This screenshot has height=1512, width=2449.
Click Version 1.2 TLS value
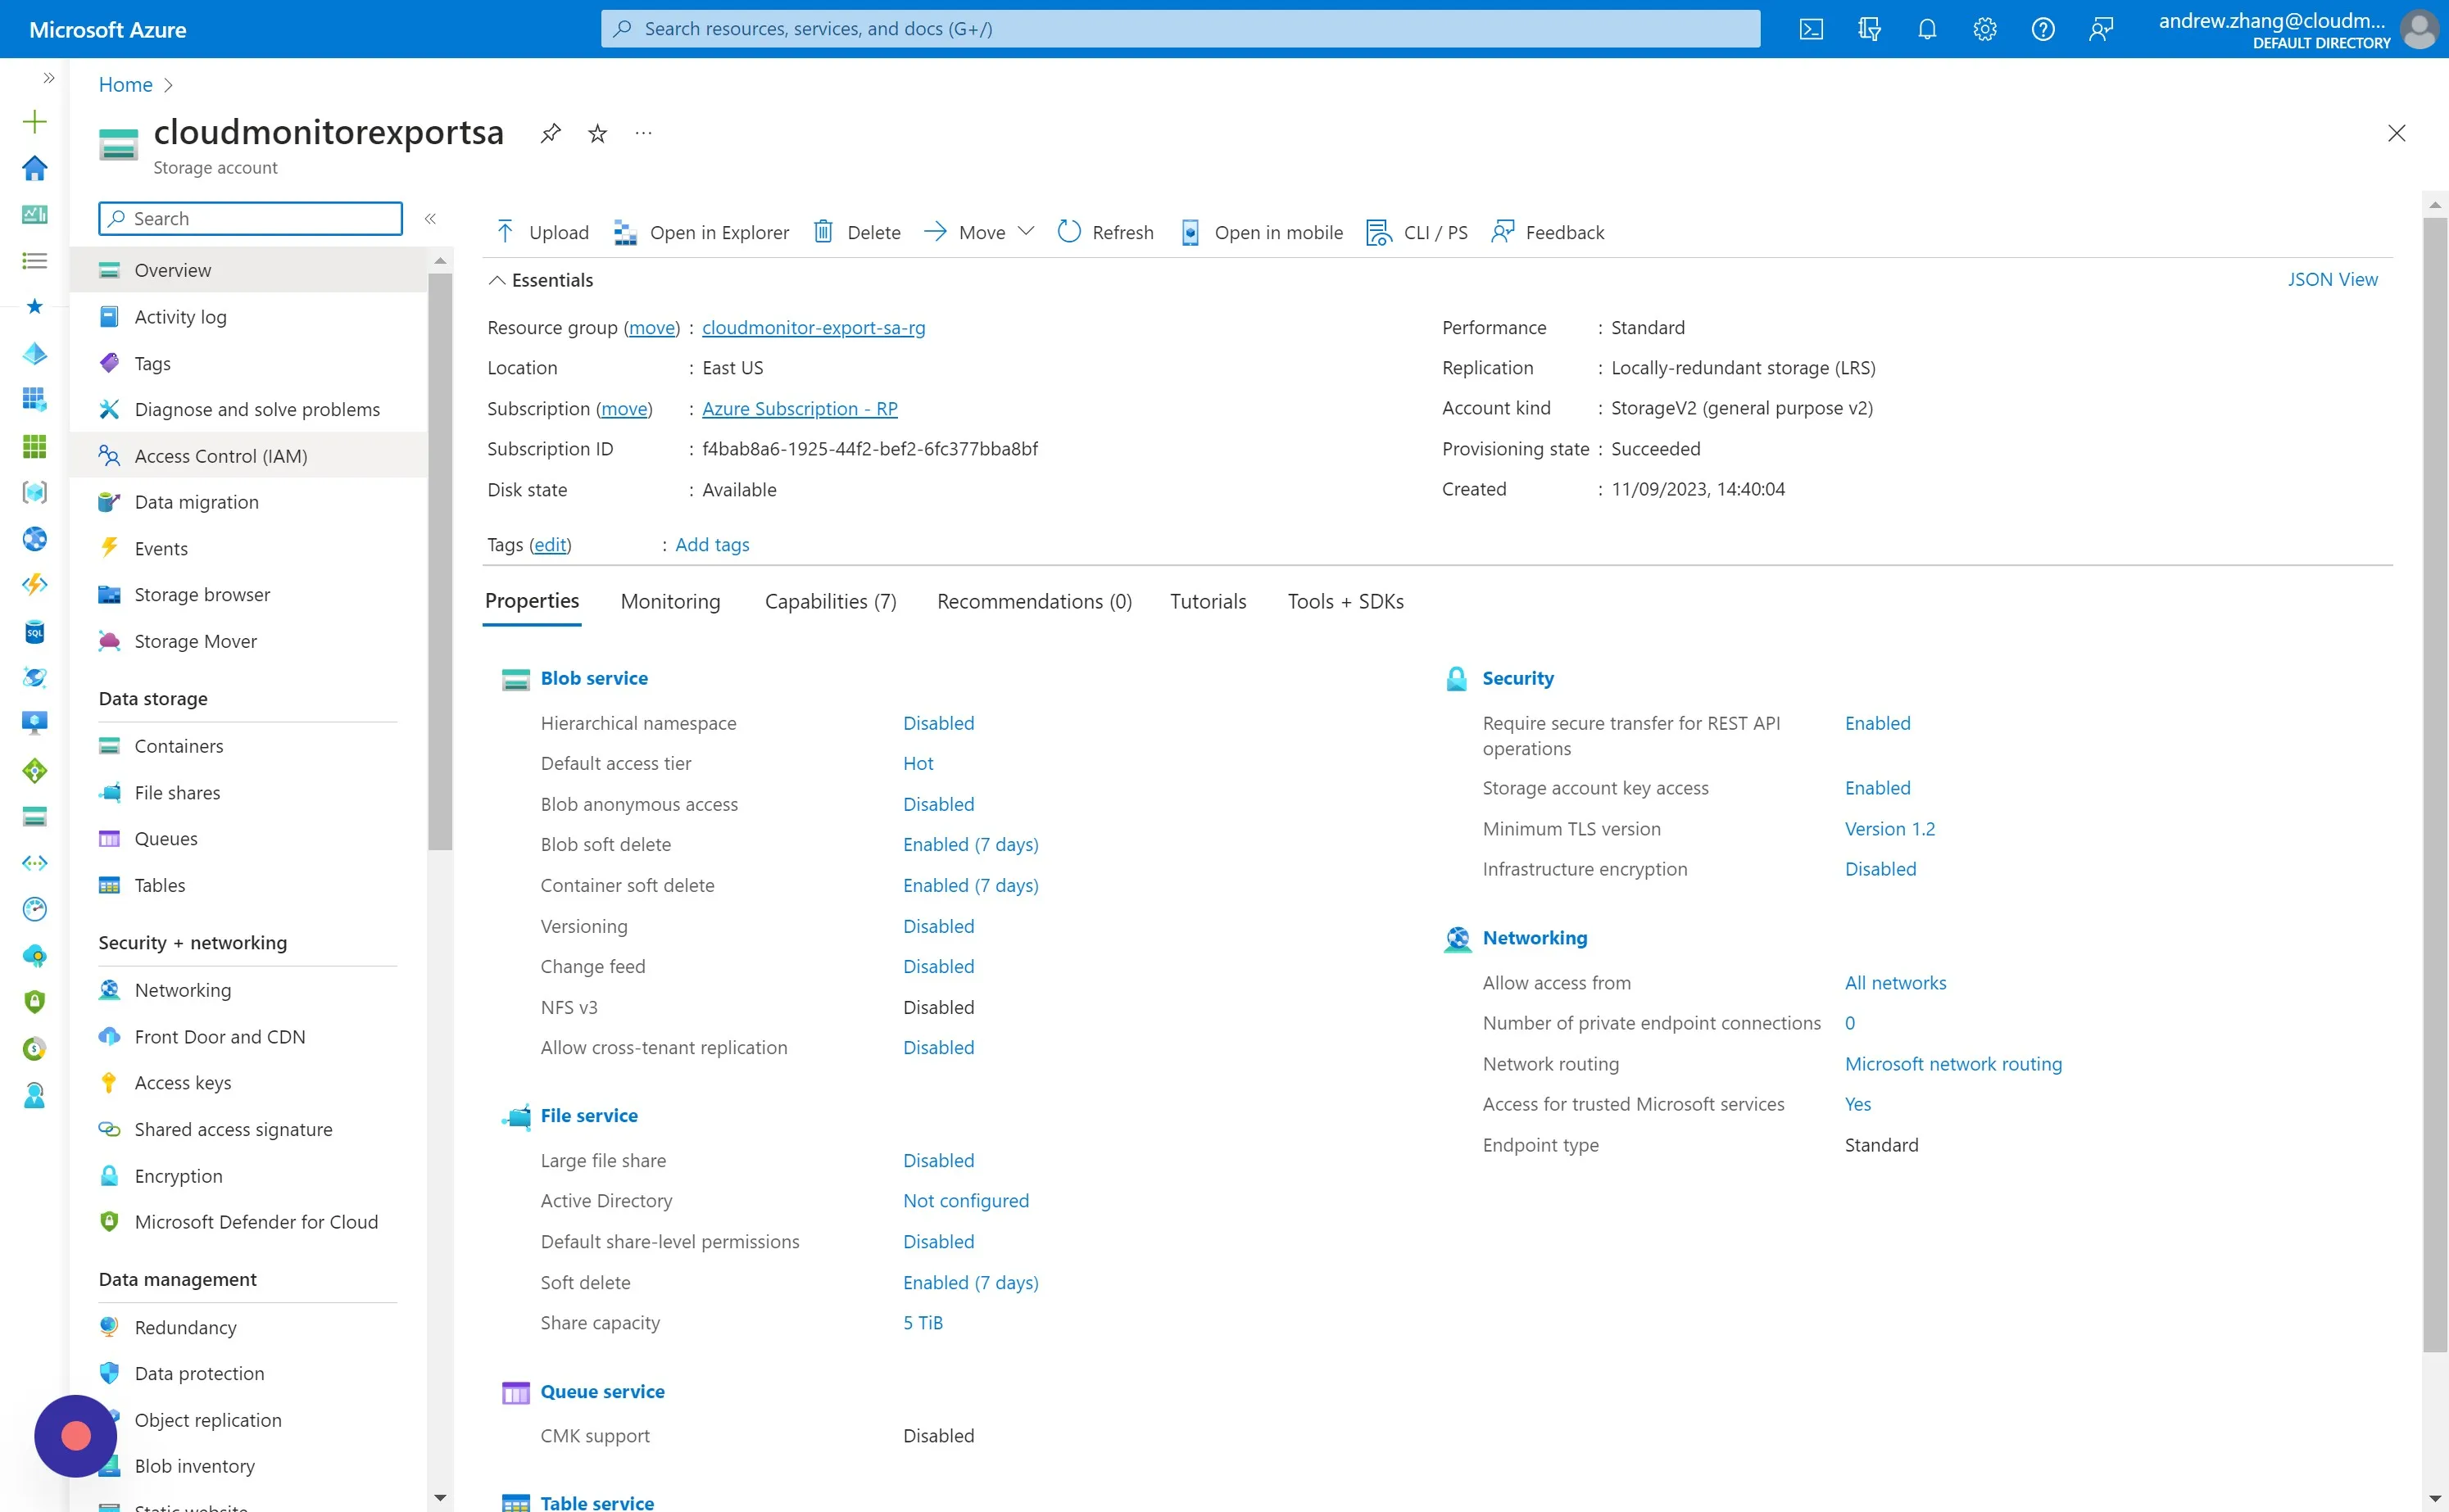[1889, 829]
